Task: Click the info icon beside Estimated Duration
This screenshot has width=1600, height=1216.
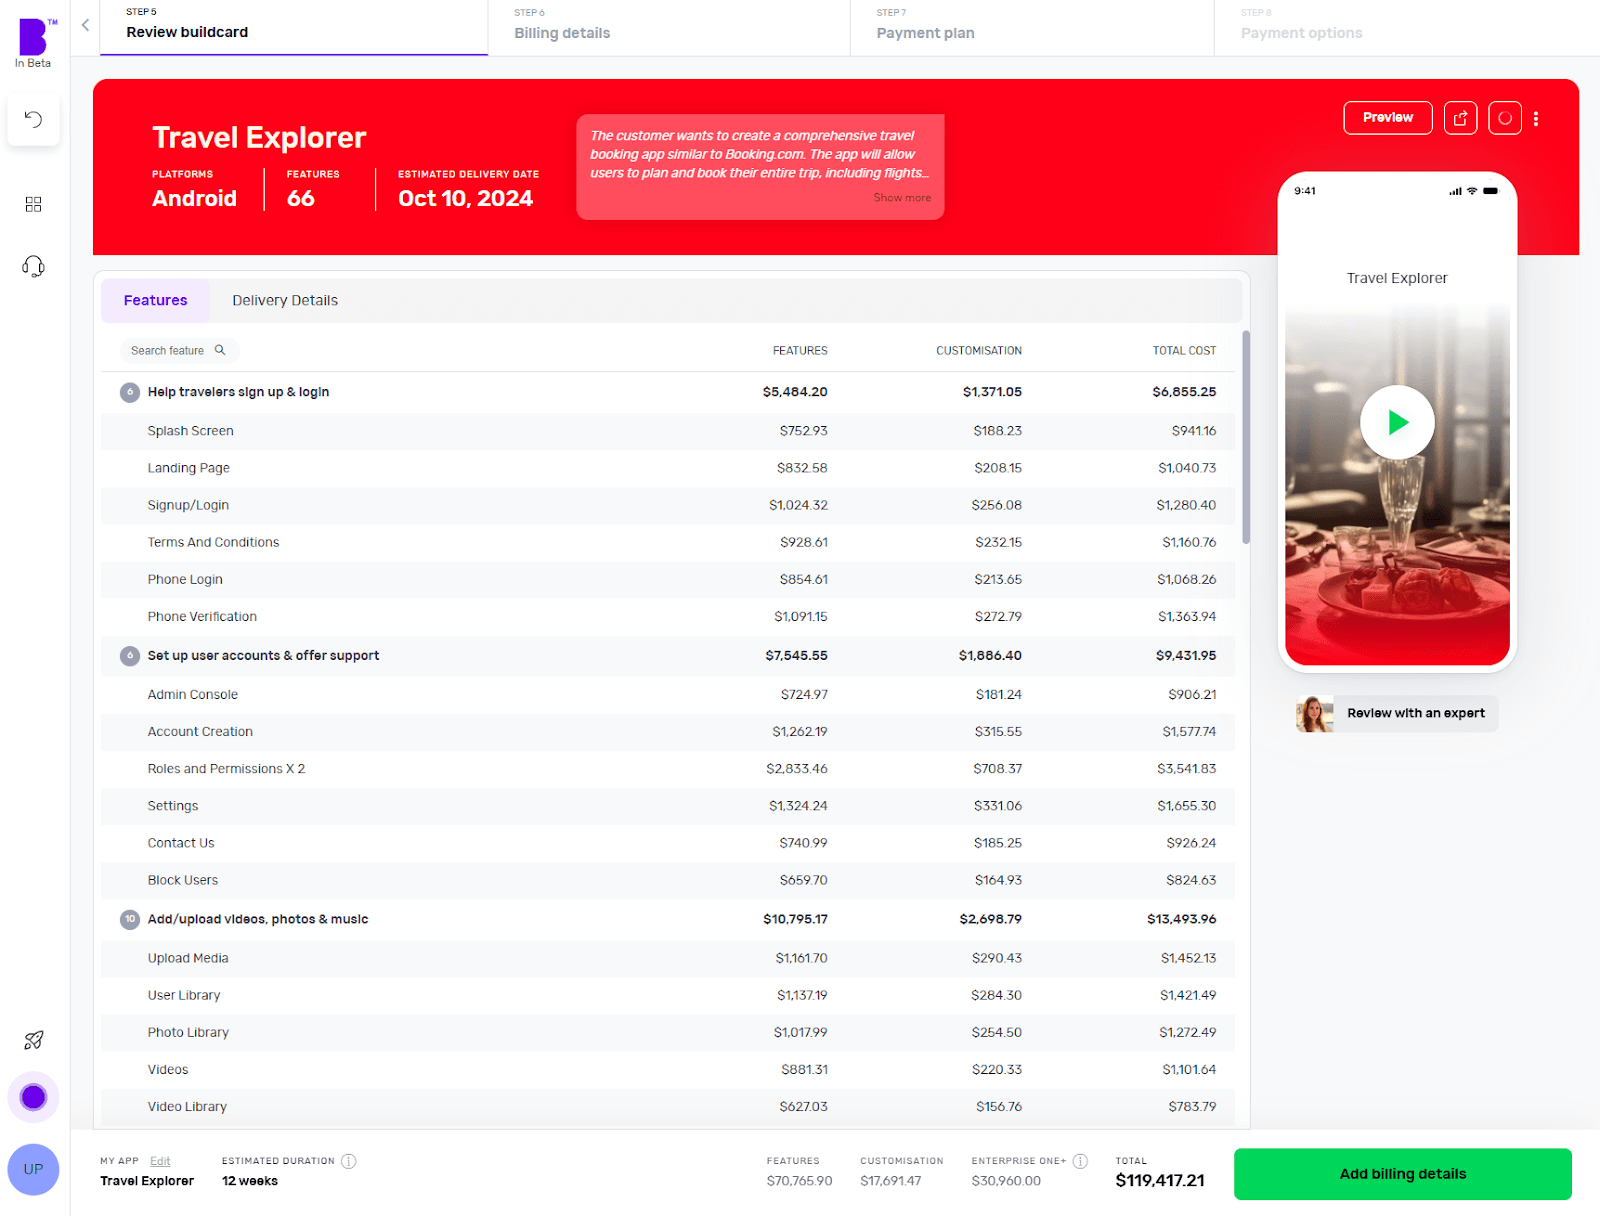Action: pyautogui.click(x=348, y=1161)
